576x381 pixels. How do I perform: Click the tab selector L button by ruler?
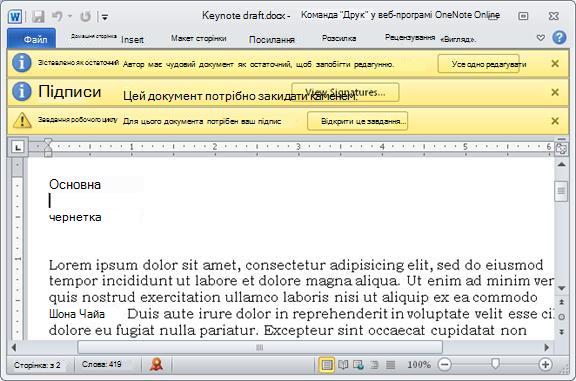(x=18, y=147)
